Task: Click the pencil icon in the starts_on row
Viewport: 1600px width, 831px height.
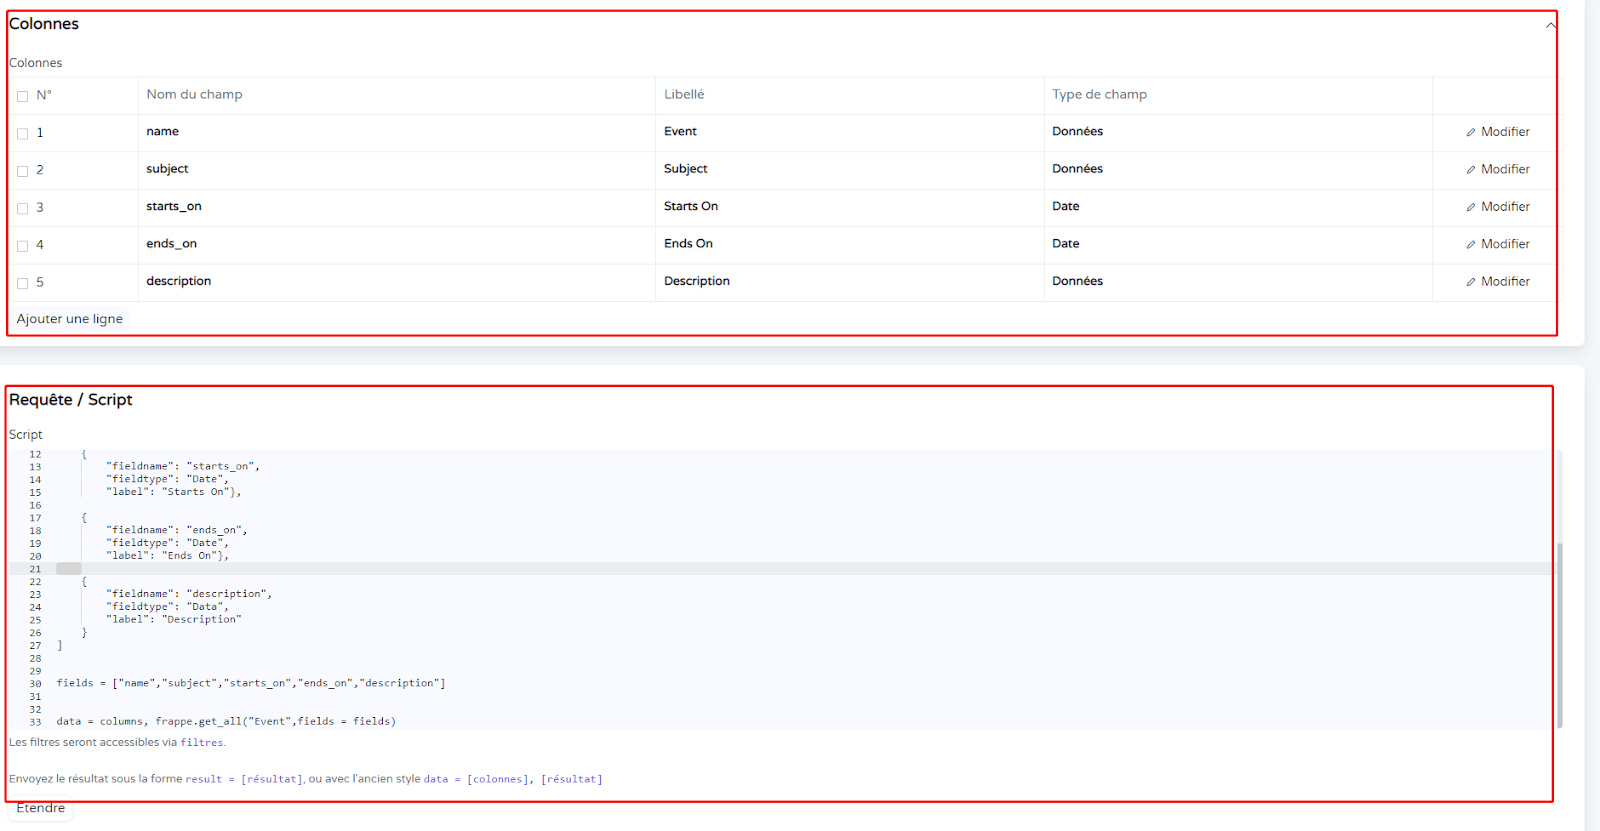Action: (x=1471, y=207)
